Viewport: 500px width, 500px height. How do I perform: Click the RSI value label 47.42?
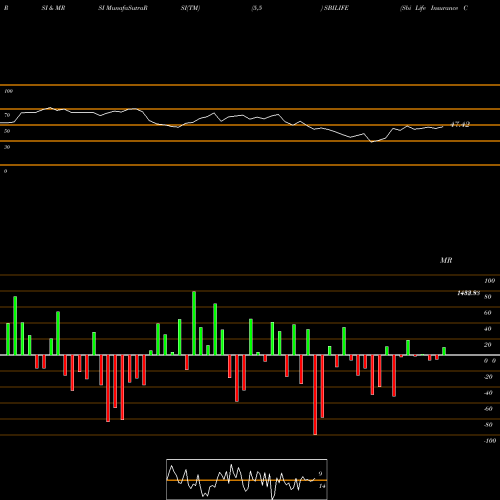(x=460, y=124)
